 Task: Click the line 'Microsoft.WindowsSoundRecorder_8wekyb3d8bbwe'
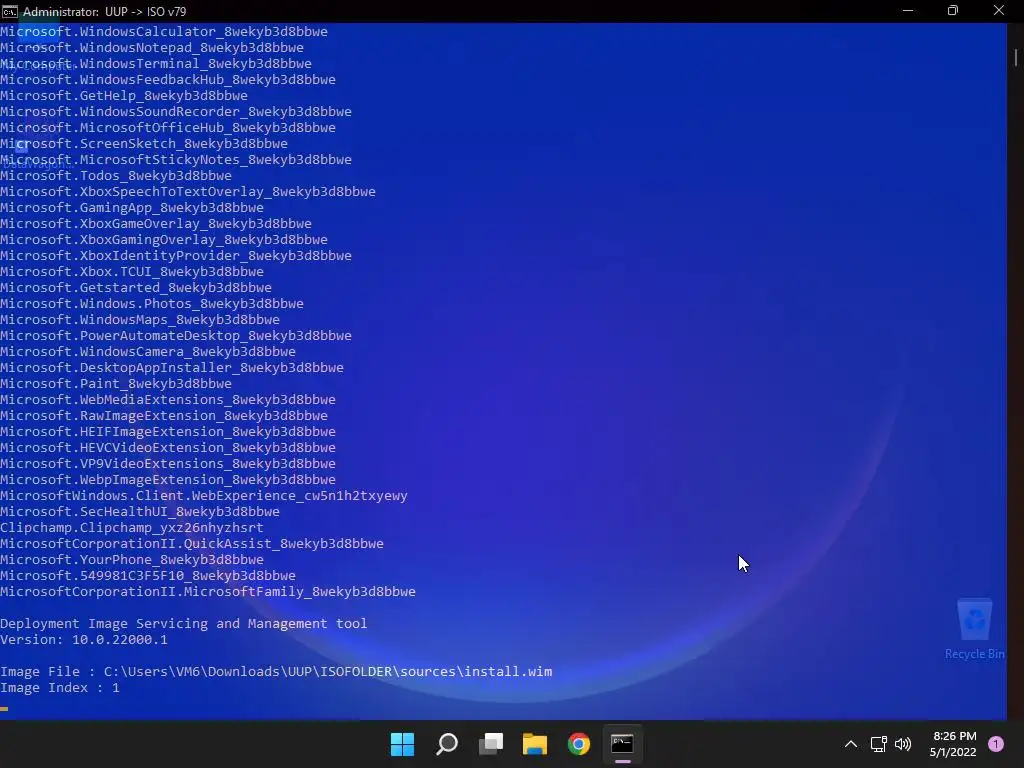pyautogui.click(x=176, y=112)
